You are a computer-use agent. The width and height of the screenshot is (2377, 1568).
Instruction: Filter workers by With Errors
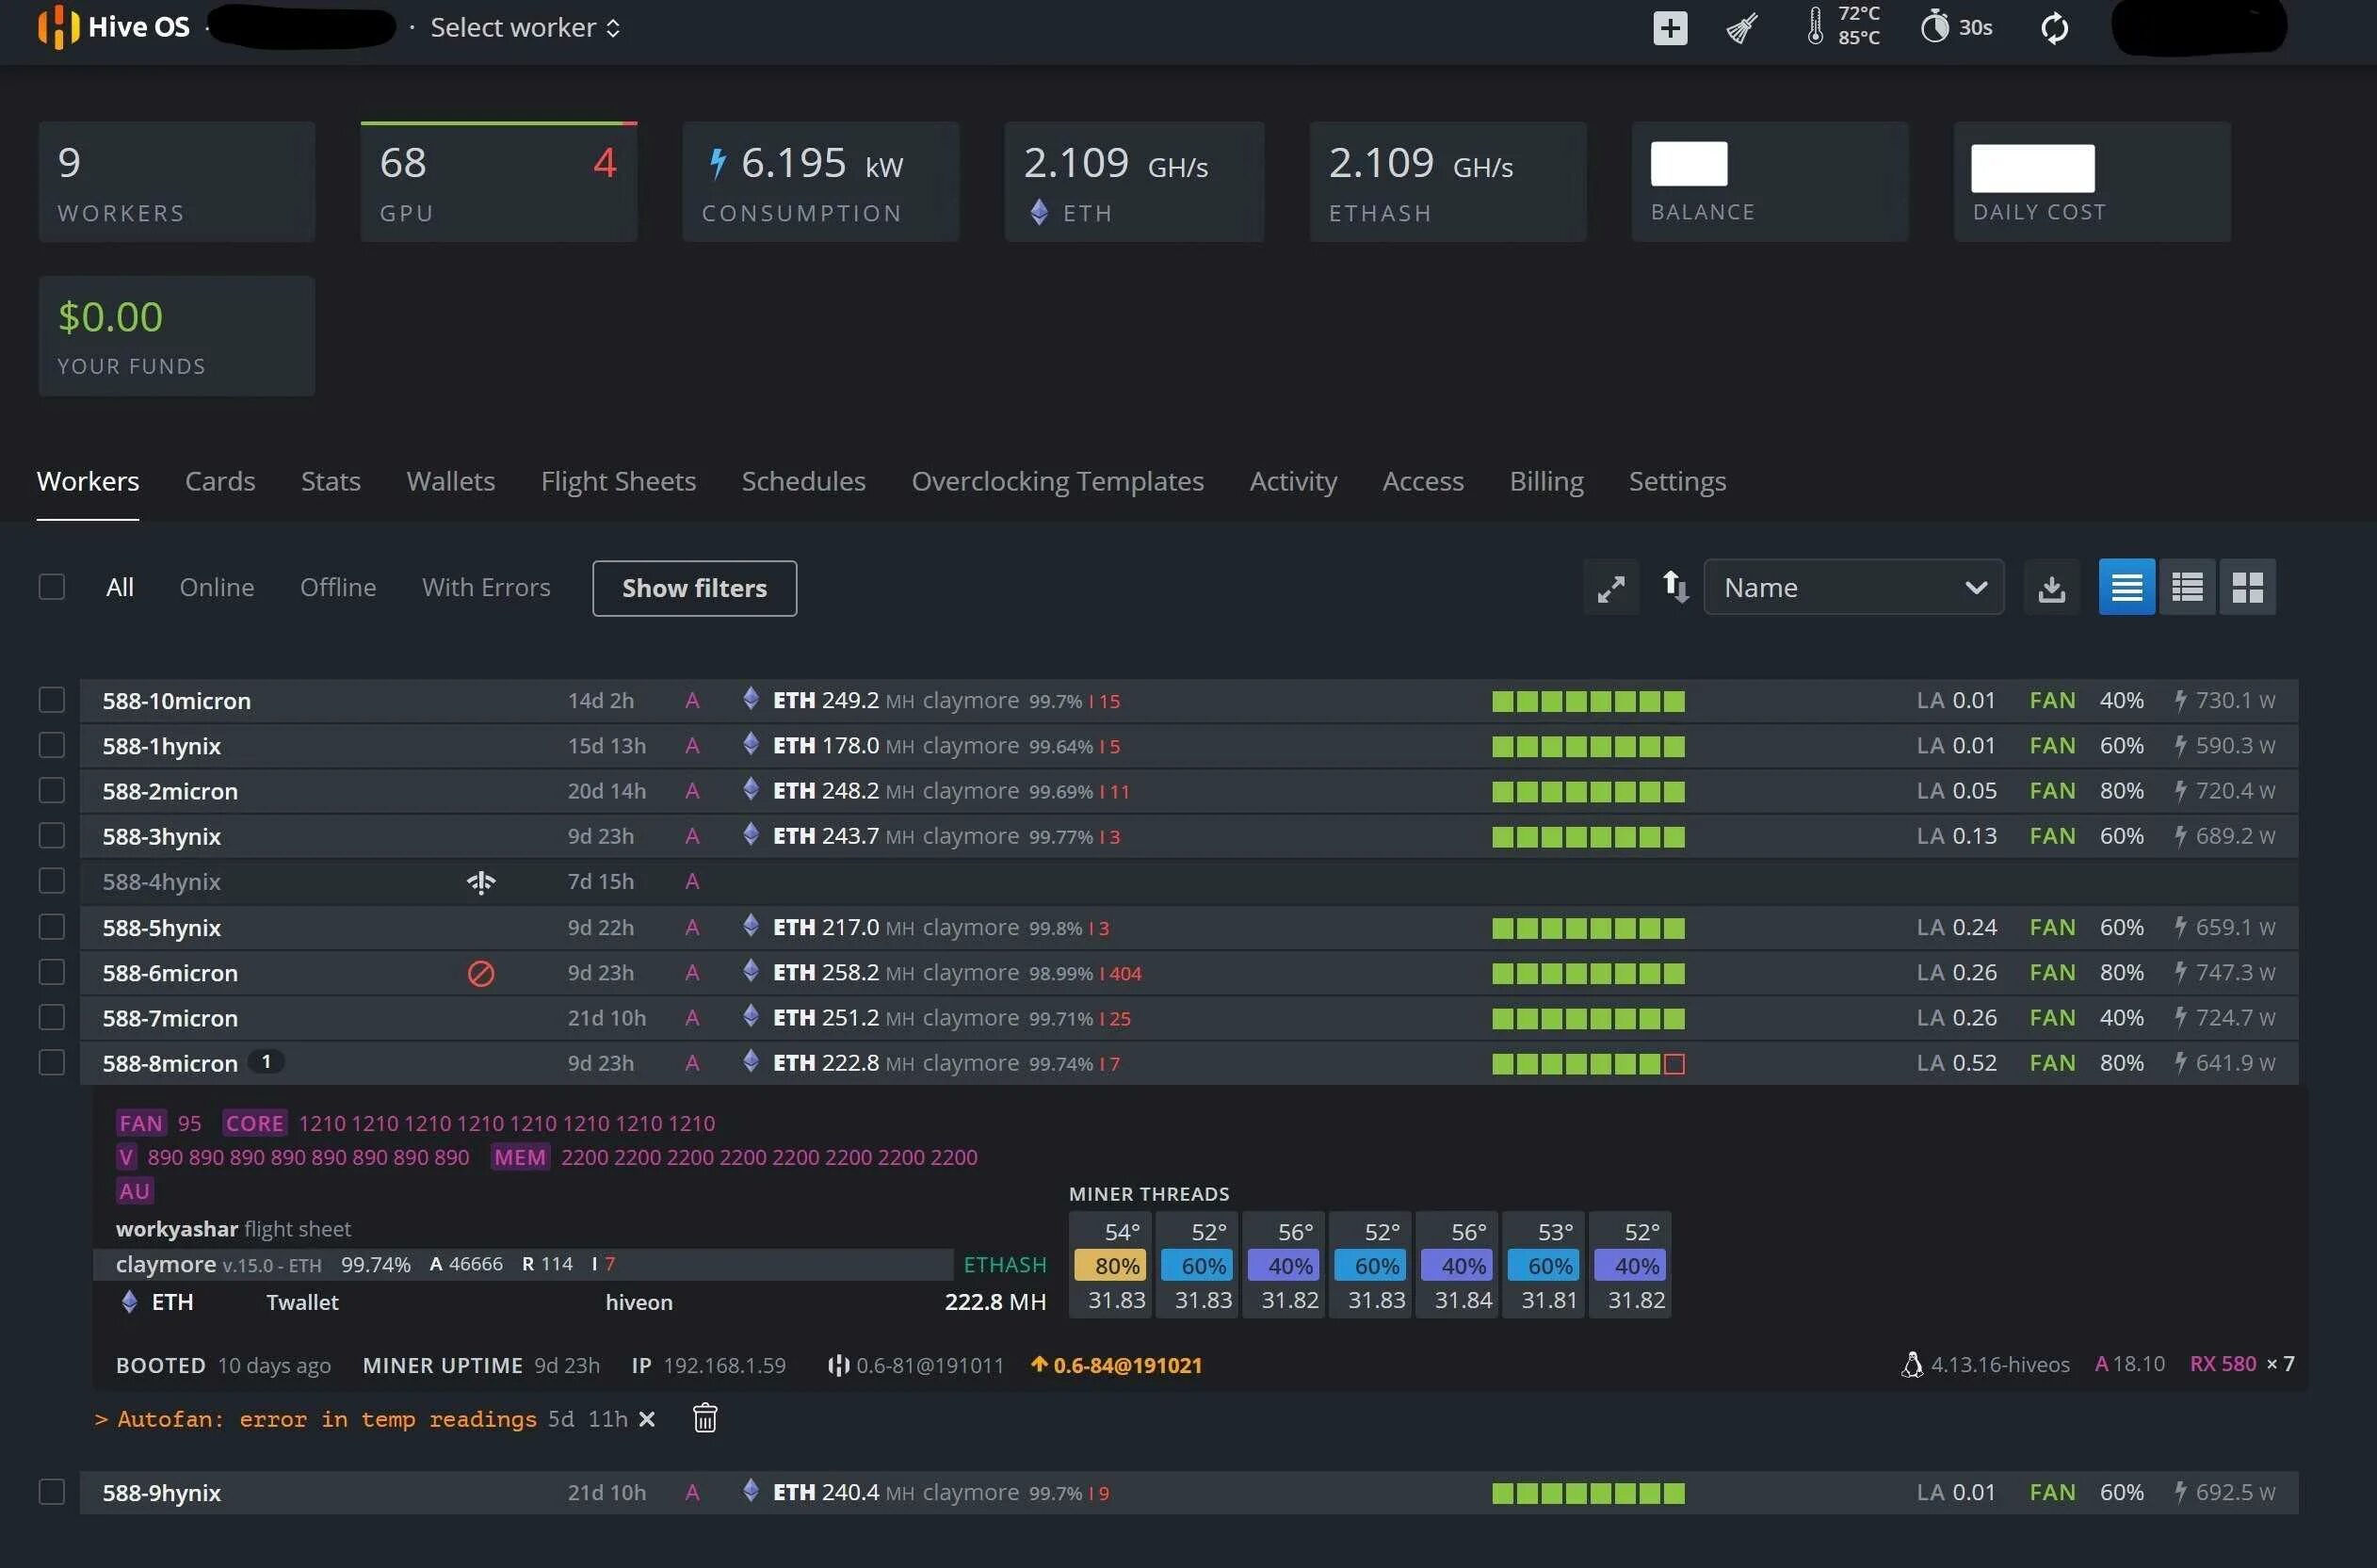pyautogui.click(x=486, y=587)
